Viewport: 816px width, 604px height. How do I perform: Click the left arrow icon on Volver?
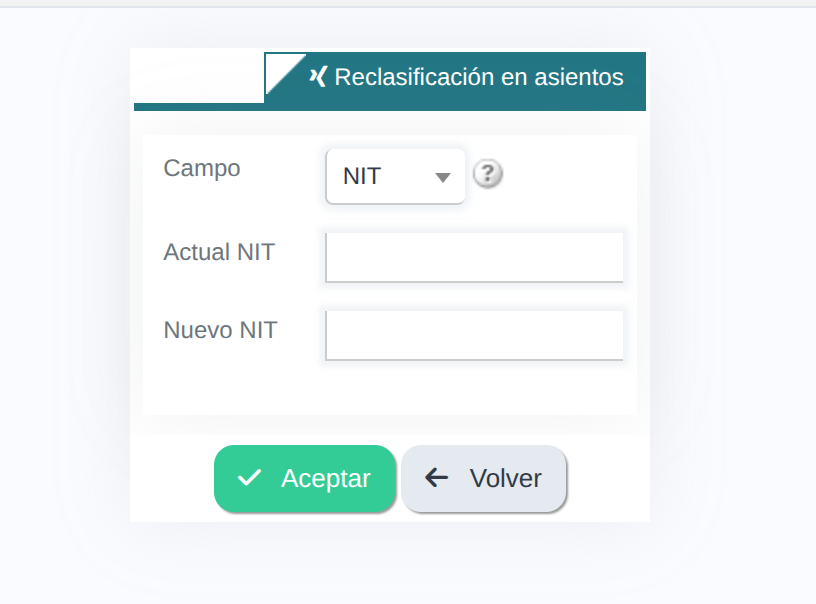point(436,478)
